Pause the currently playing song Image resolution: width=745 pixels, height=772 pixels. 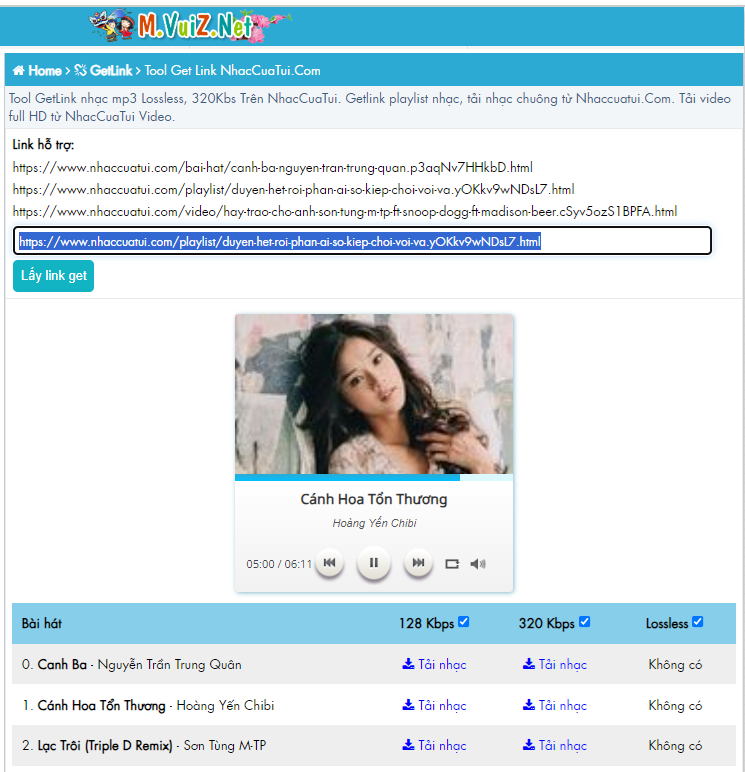374,563
